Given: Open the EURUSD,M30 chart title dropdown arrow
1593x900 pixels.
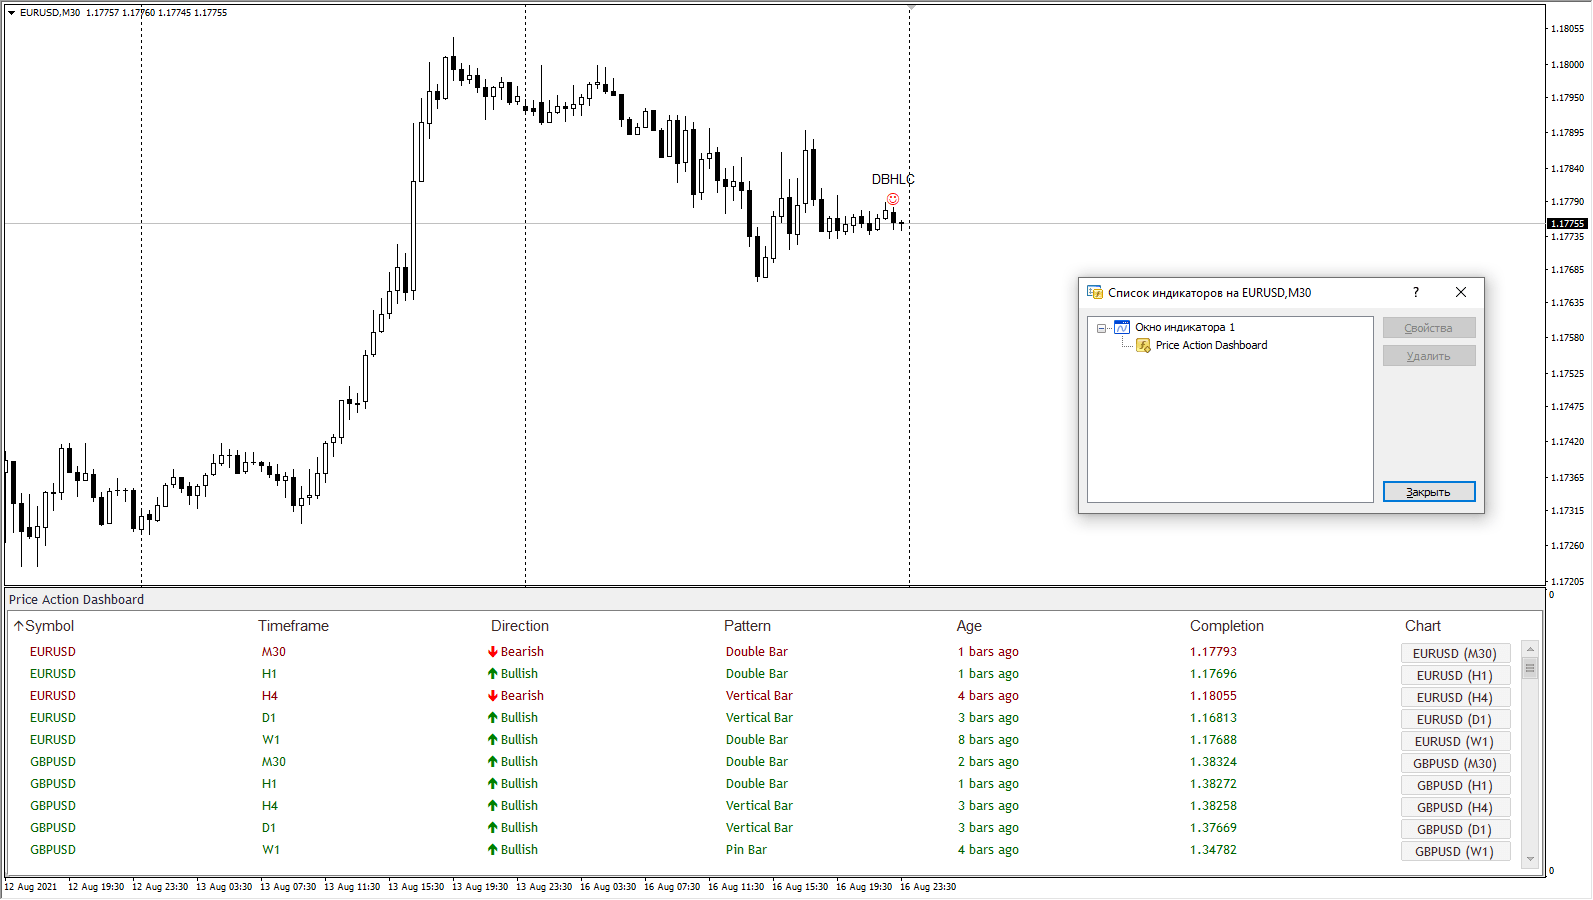Looking at the screenshot, I should click(12, 13).
